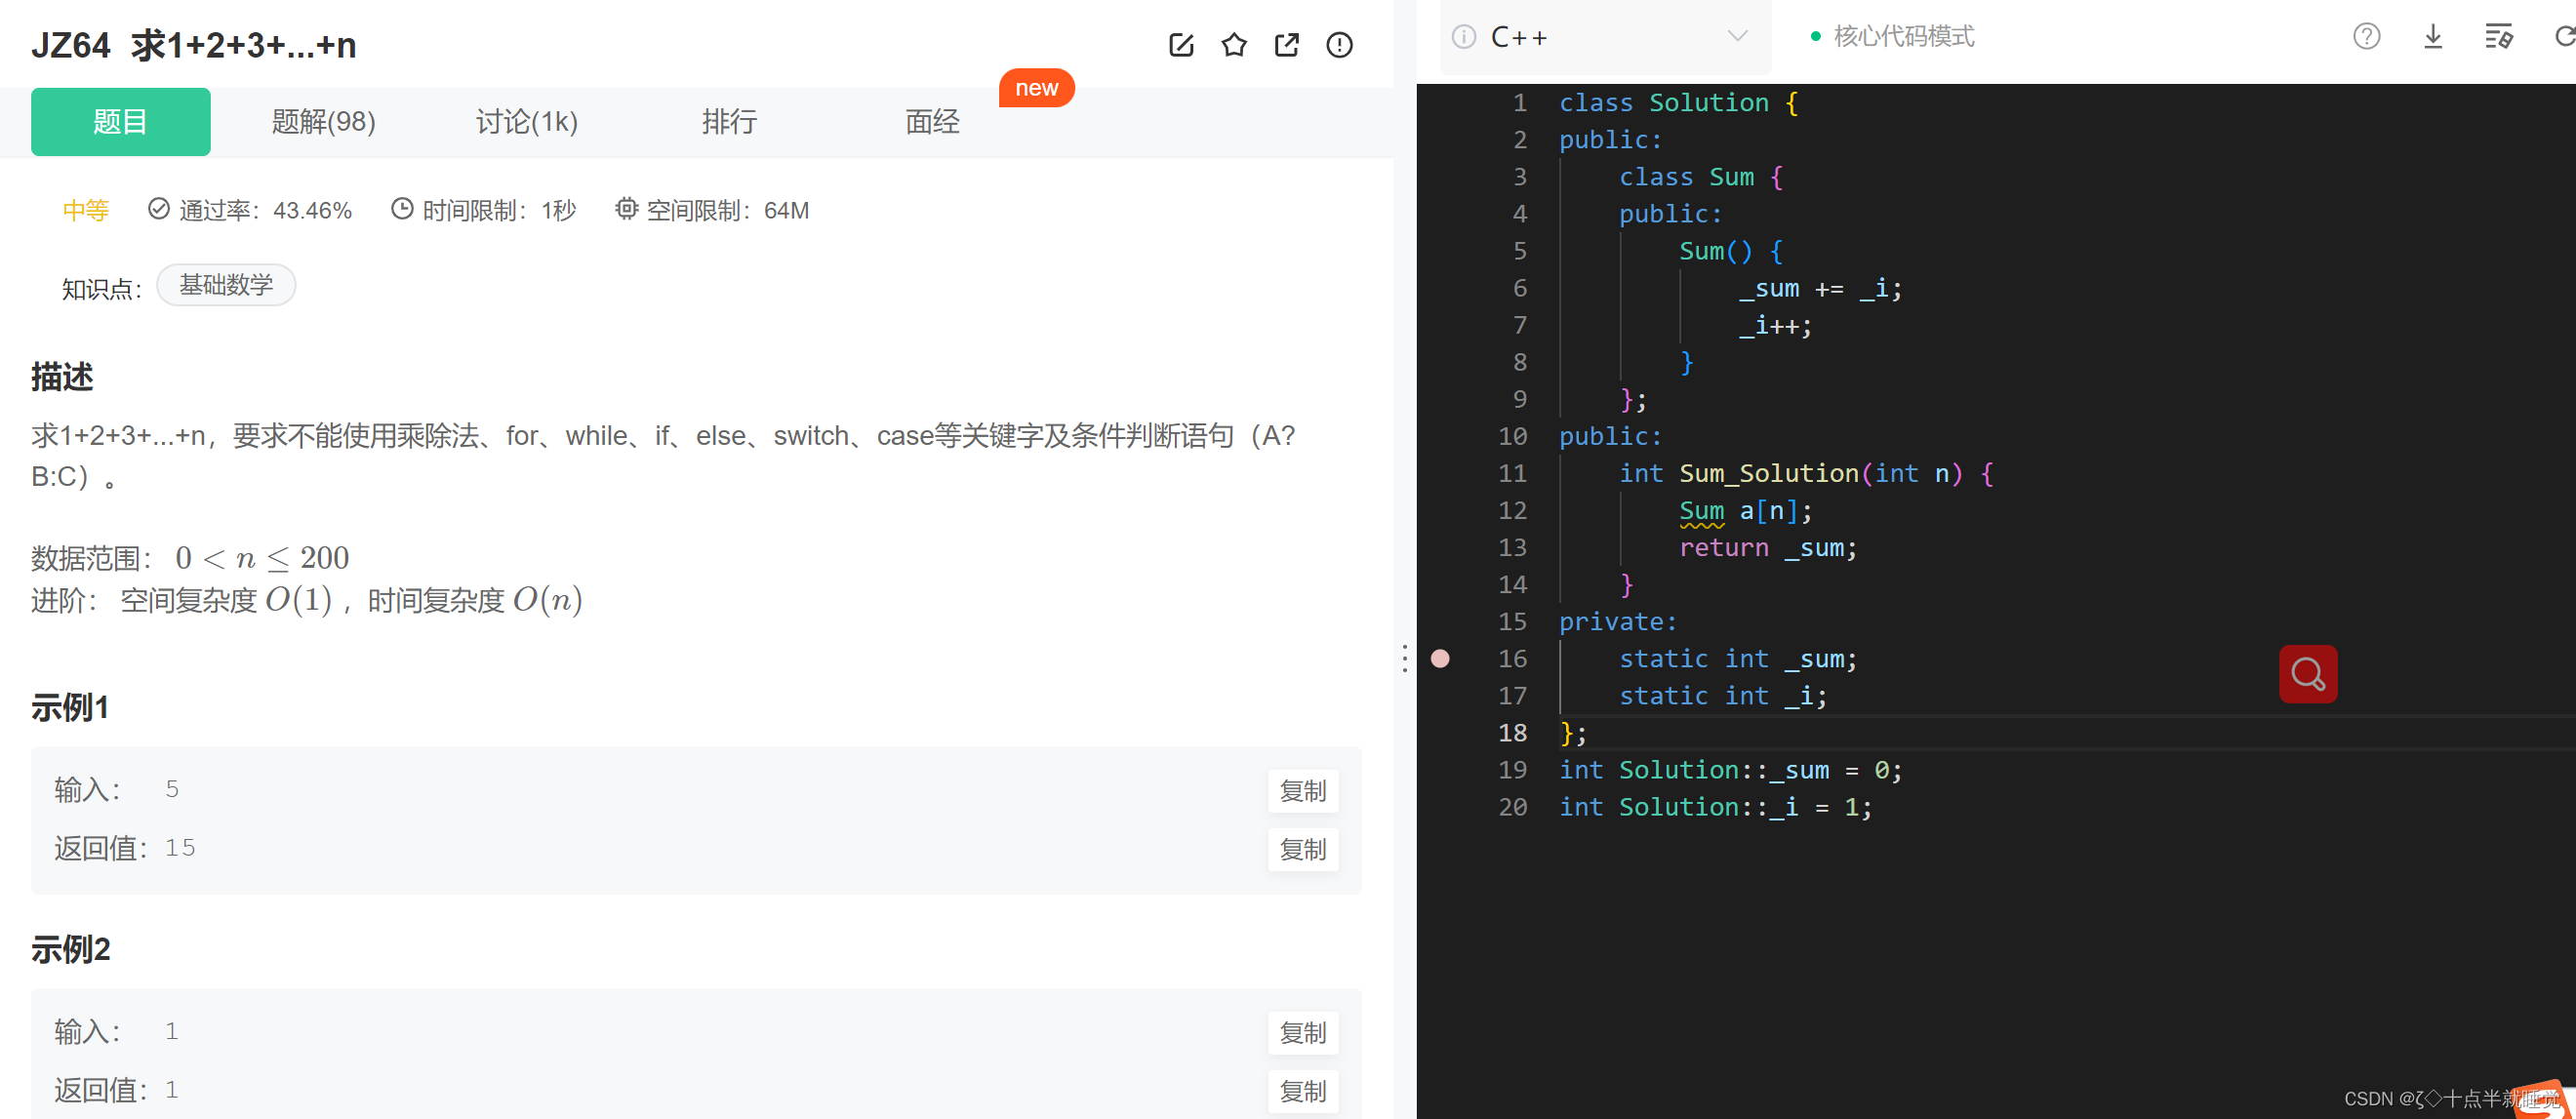This screenshot has height=1119, width=2576.
Task: Click the panel divider drag handle
Action: point(1405,658)
